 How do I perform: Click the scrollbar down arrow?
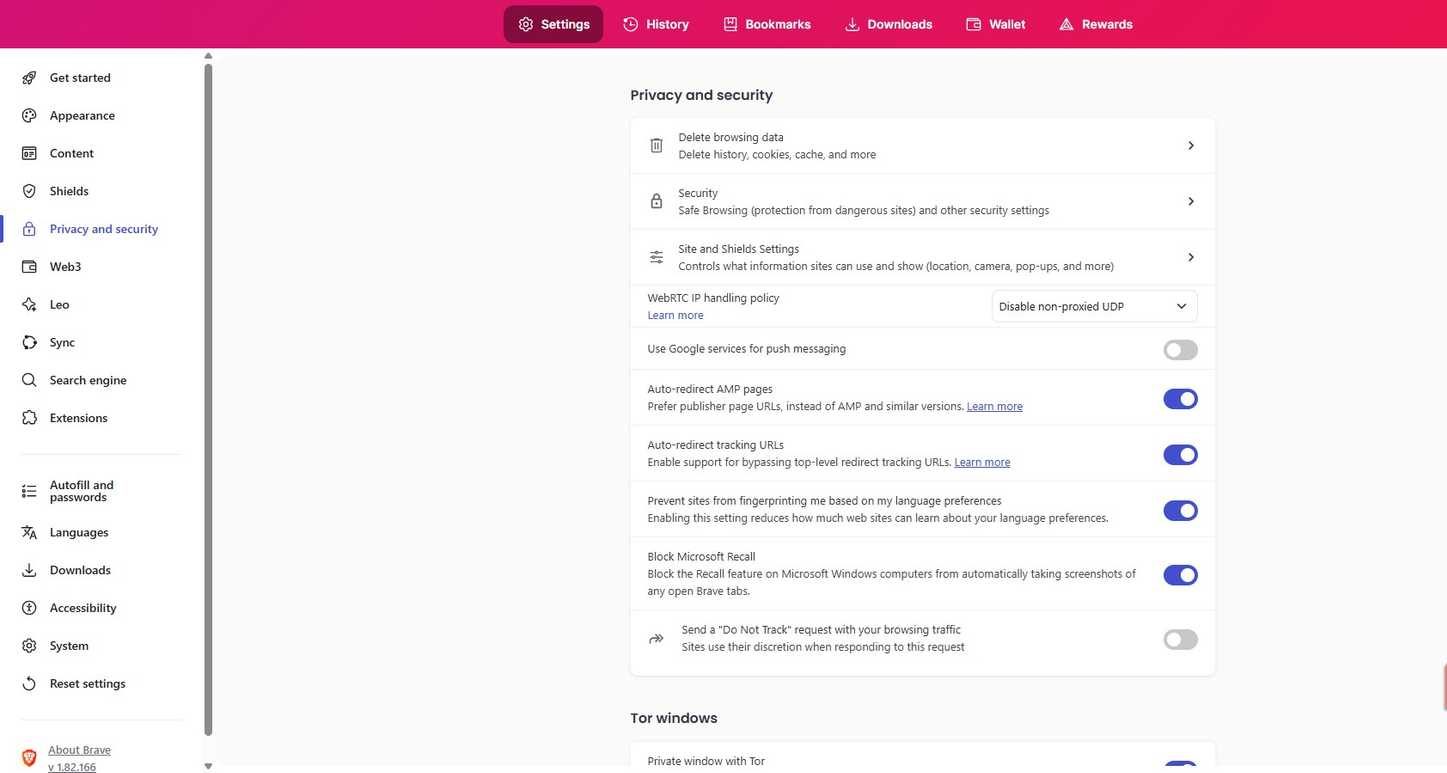pyautogui.click(x=206, y=764)
